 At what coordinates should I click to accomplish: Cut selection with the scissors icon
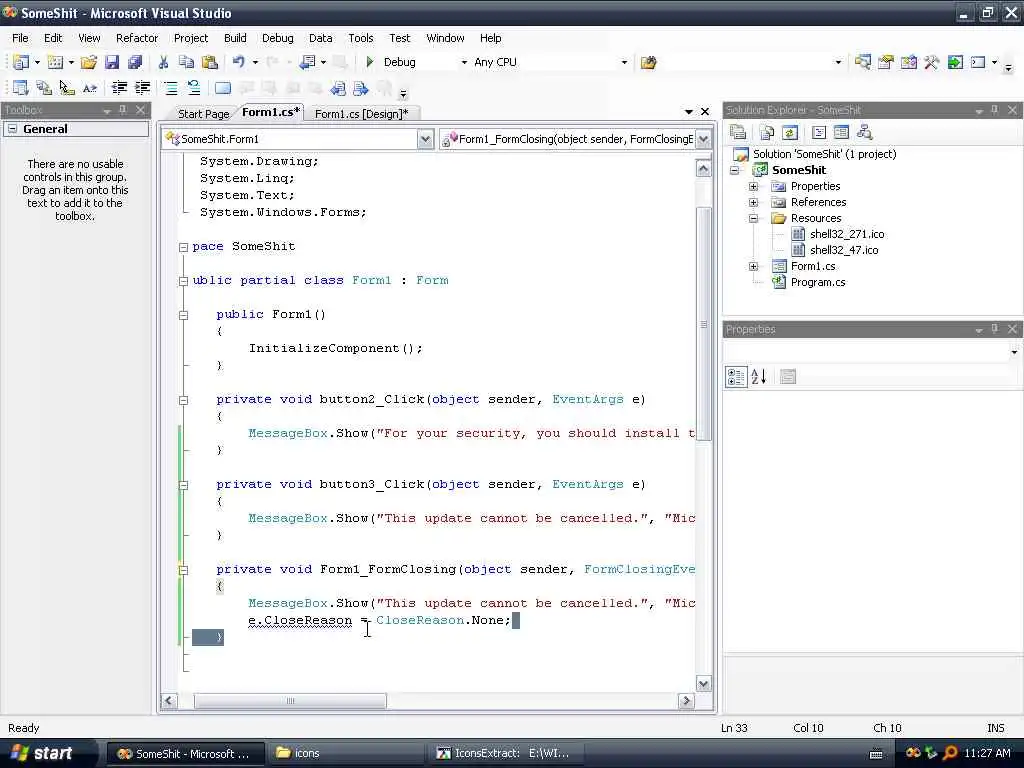pyautogui.click(x=163, y=62)
